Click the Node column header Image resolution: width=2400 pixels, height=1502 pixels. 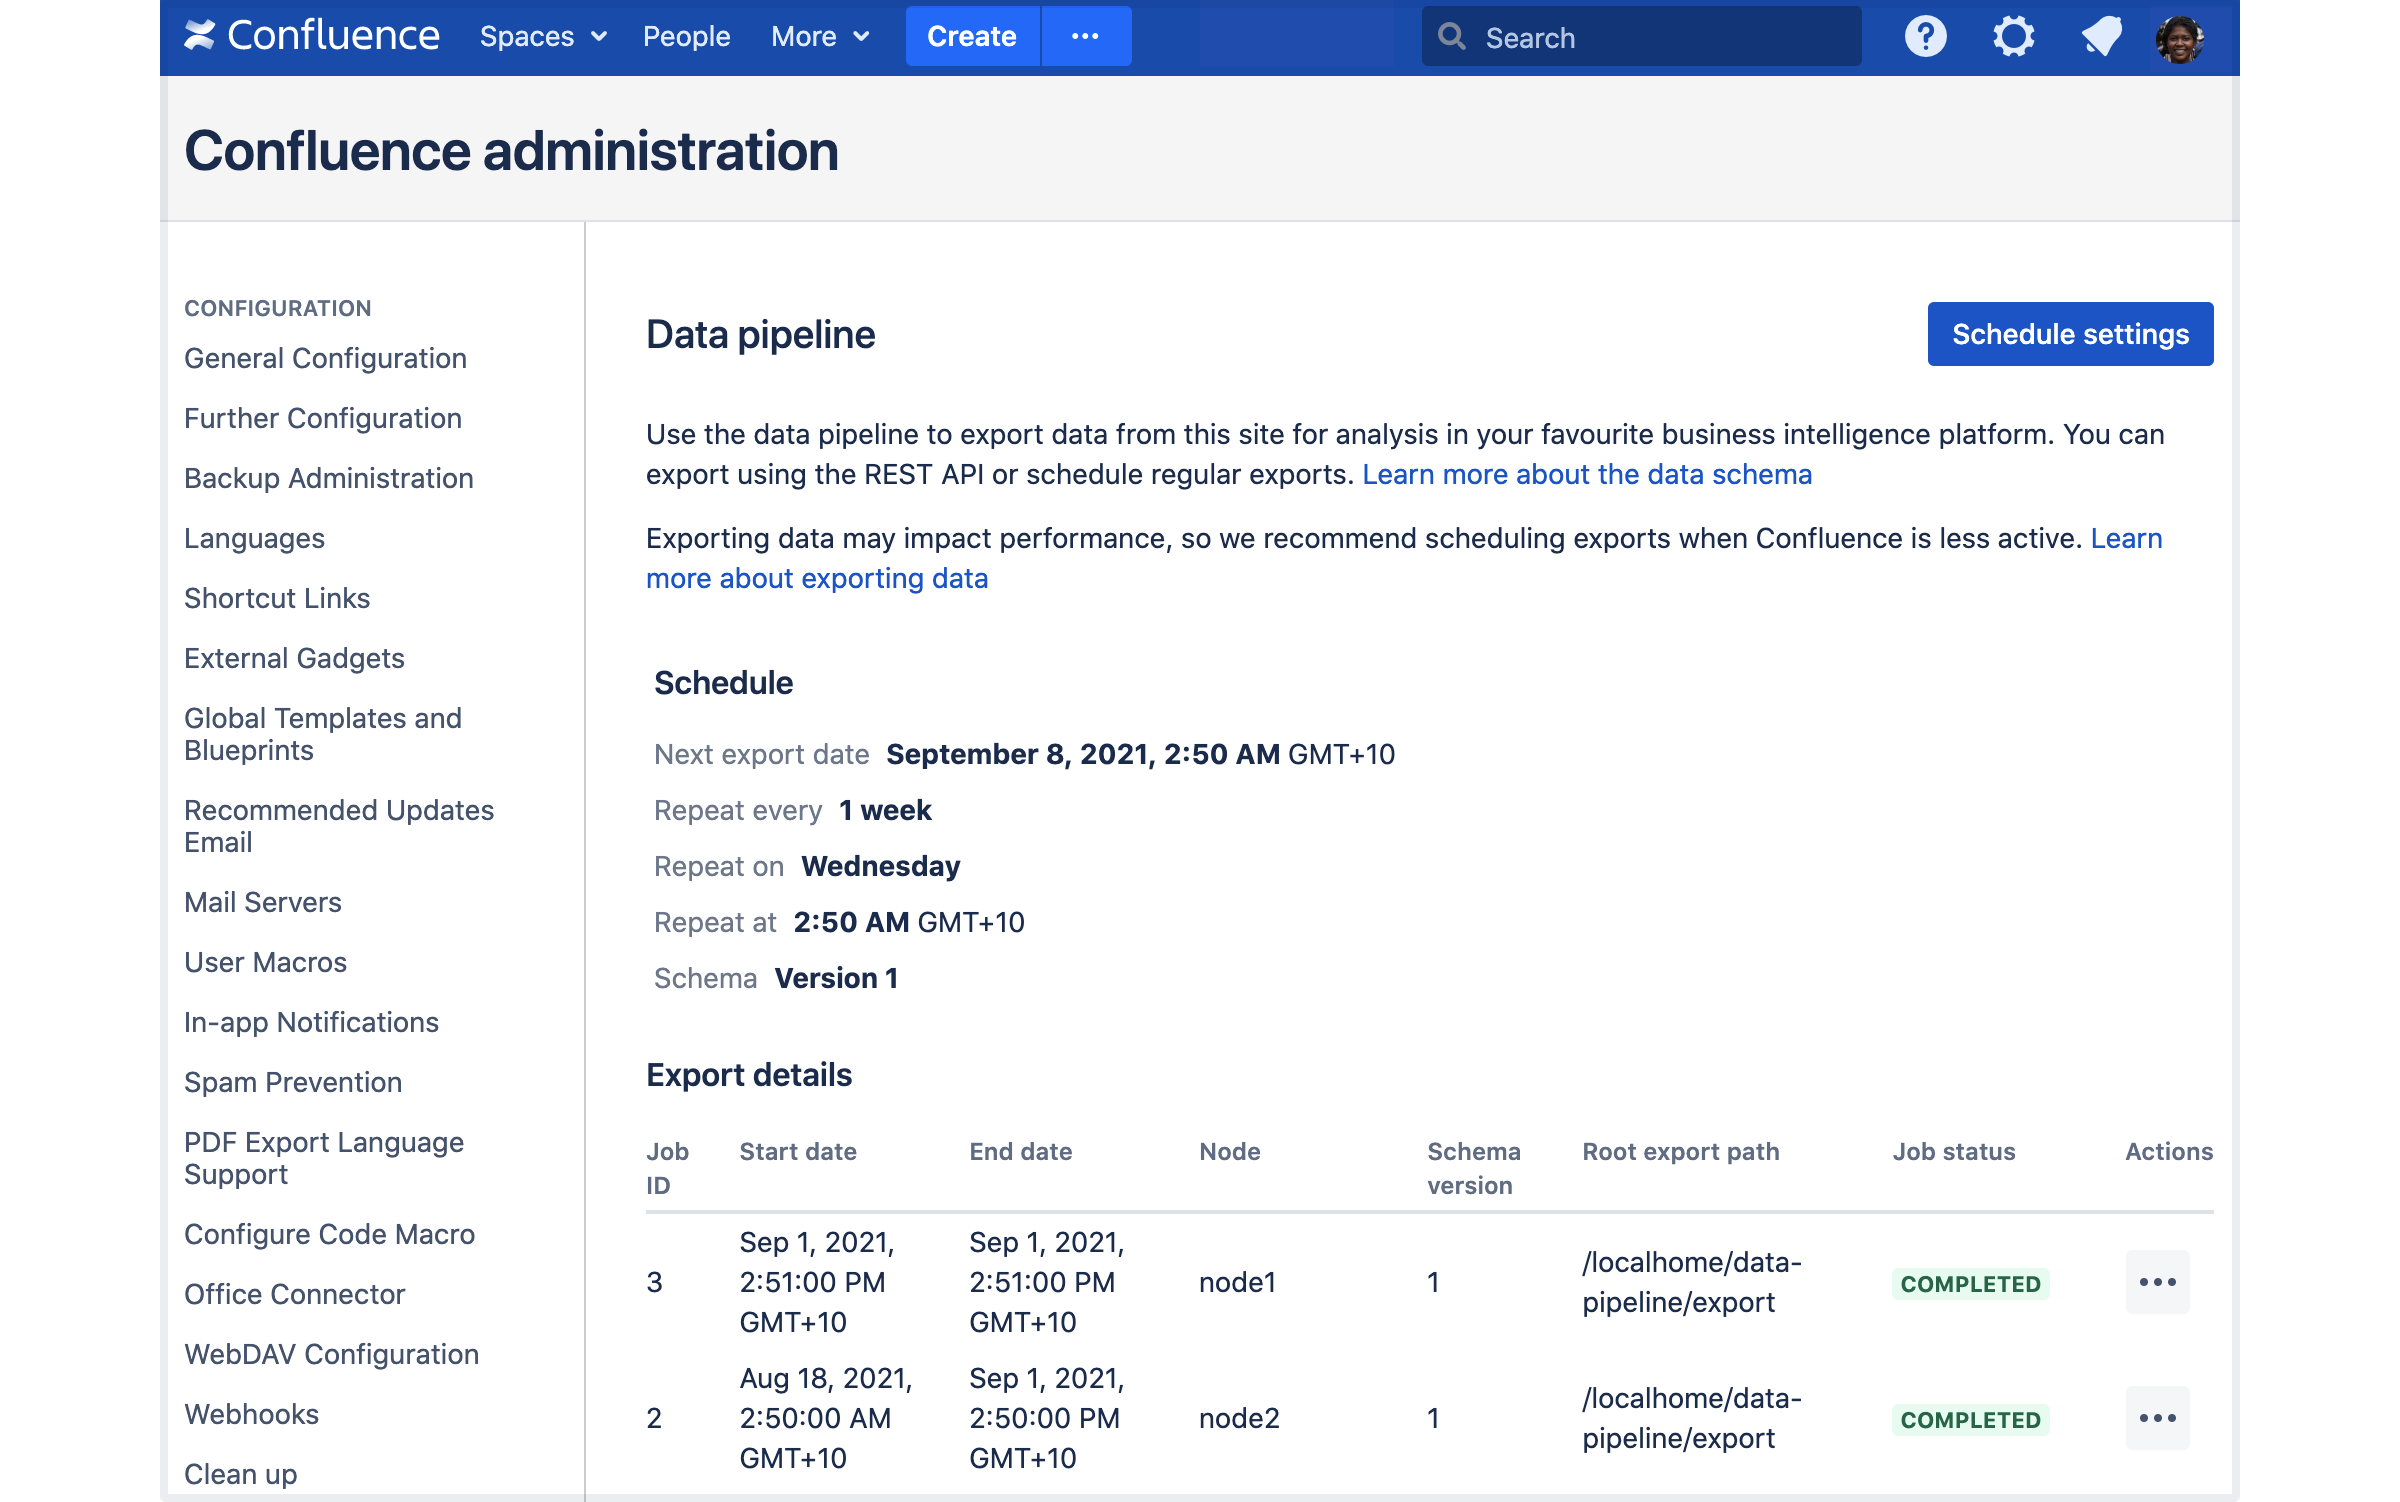tap(1229, 1152)
